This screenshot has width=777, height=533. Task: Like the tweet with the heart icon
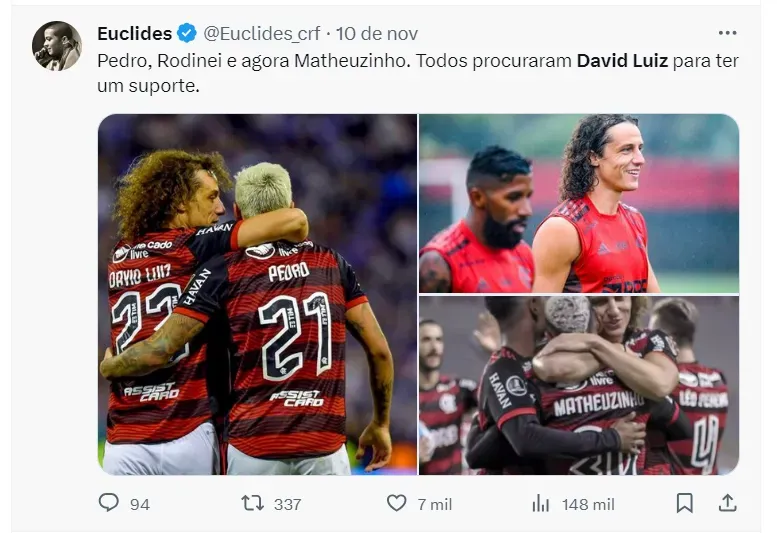tap(396, 503)
